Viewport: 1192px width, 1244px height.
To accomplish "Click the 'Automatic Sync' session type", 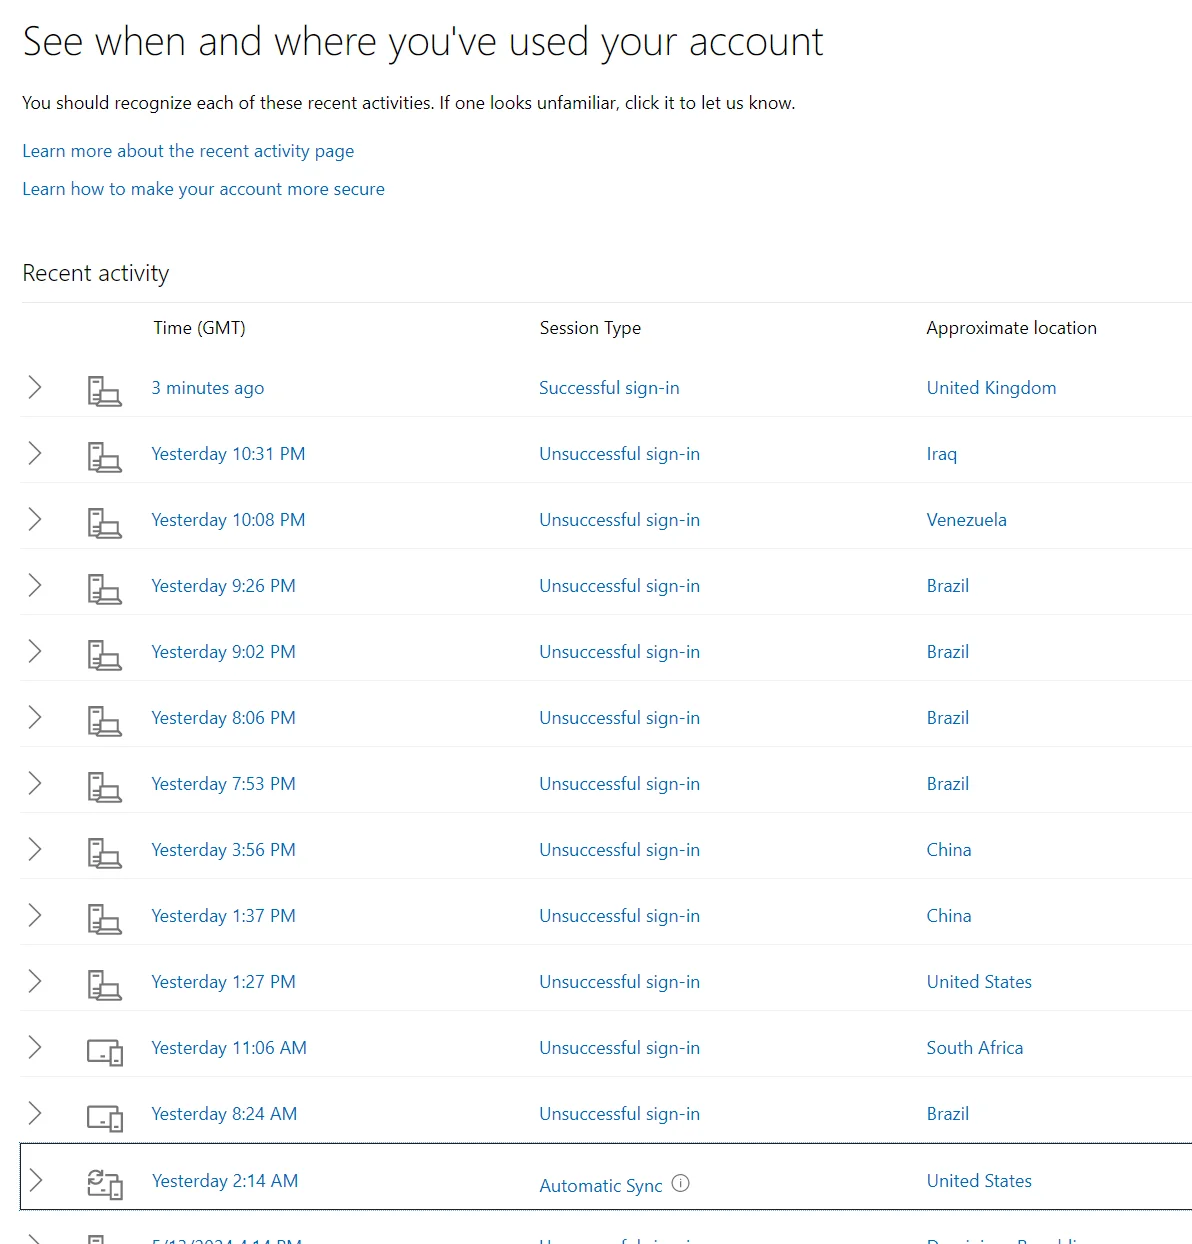I will 601,1186.
